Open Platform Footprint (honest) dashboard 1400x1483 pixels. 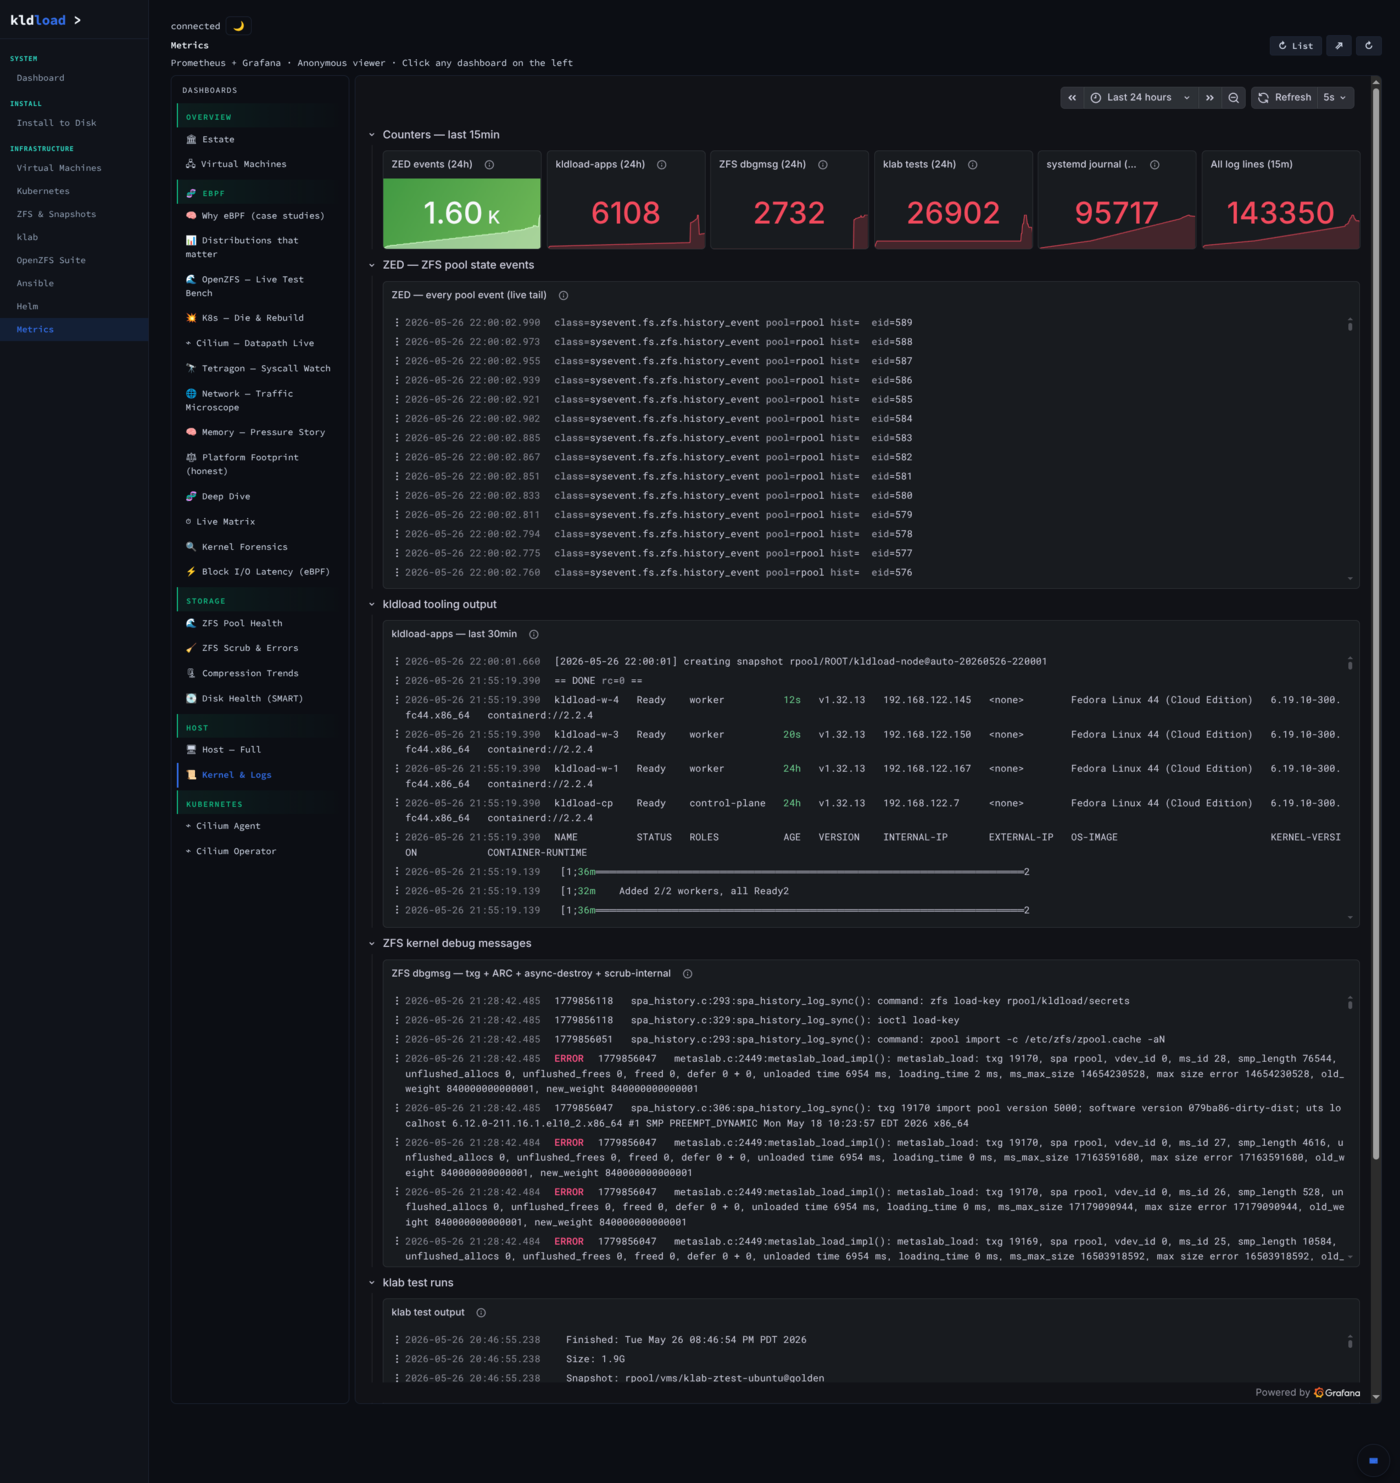pos(258,464)
